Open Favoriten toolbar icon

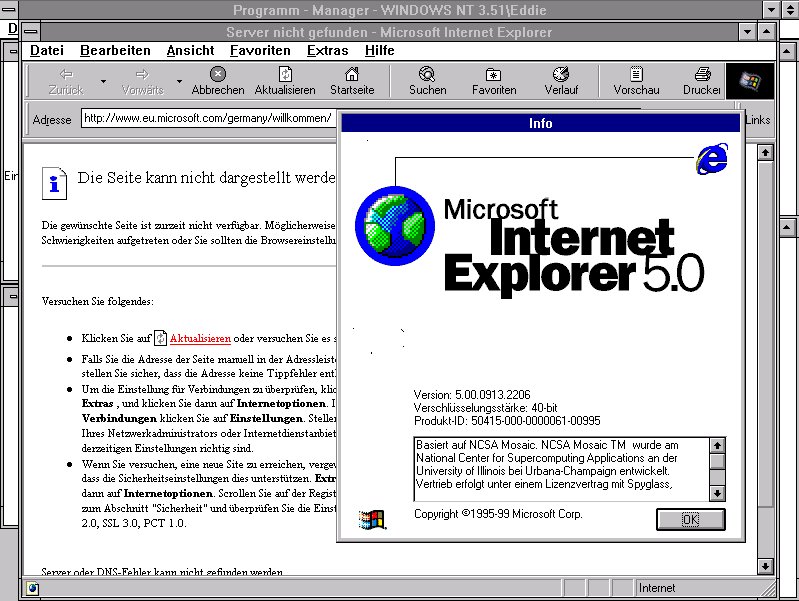tap(494, 74)
